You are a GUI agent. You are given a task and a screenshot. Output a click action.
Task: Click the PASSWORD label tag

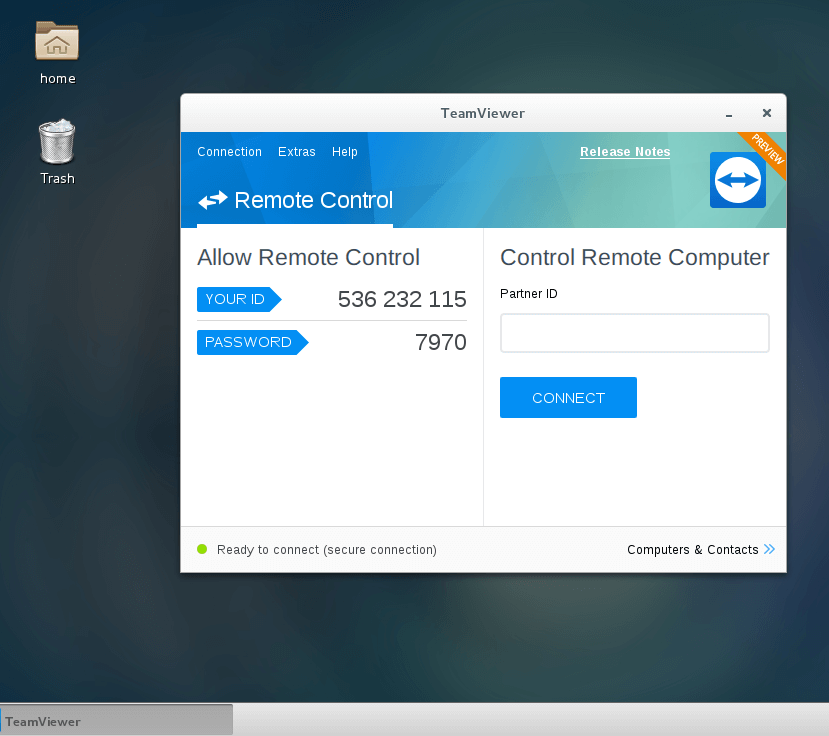253,342
